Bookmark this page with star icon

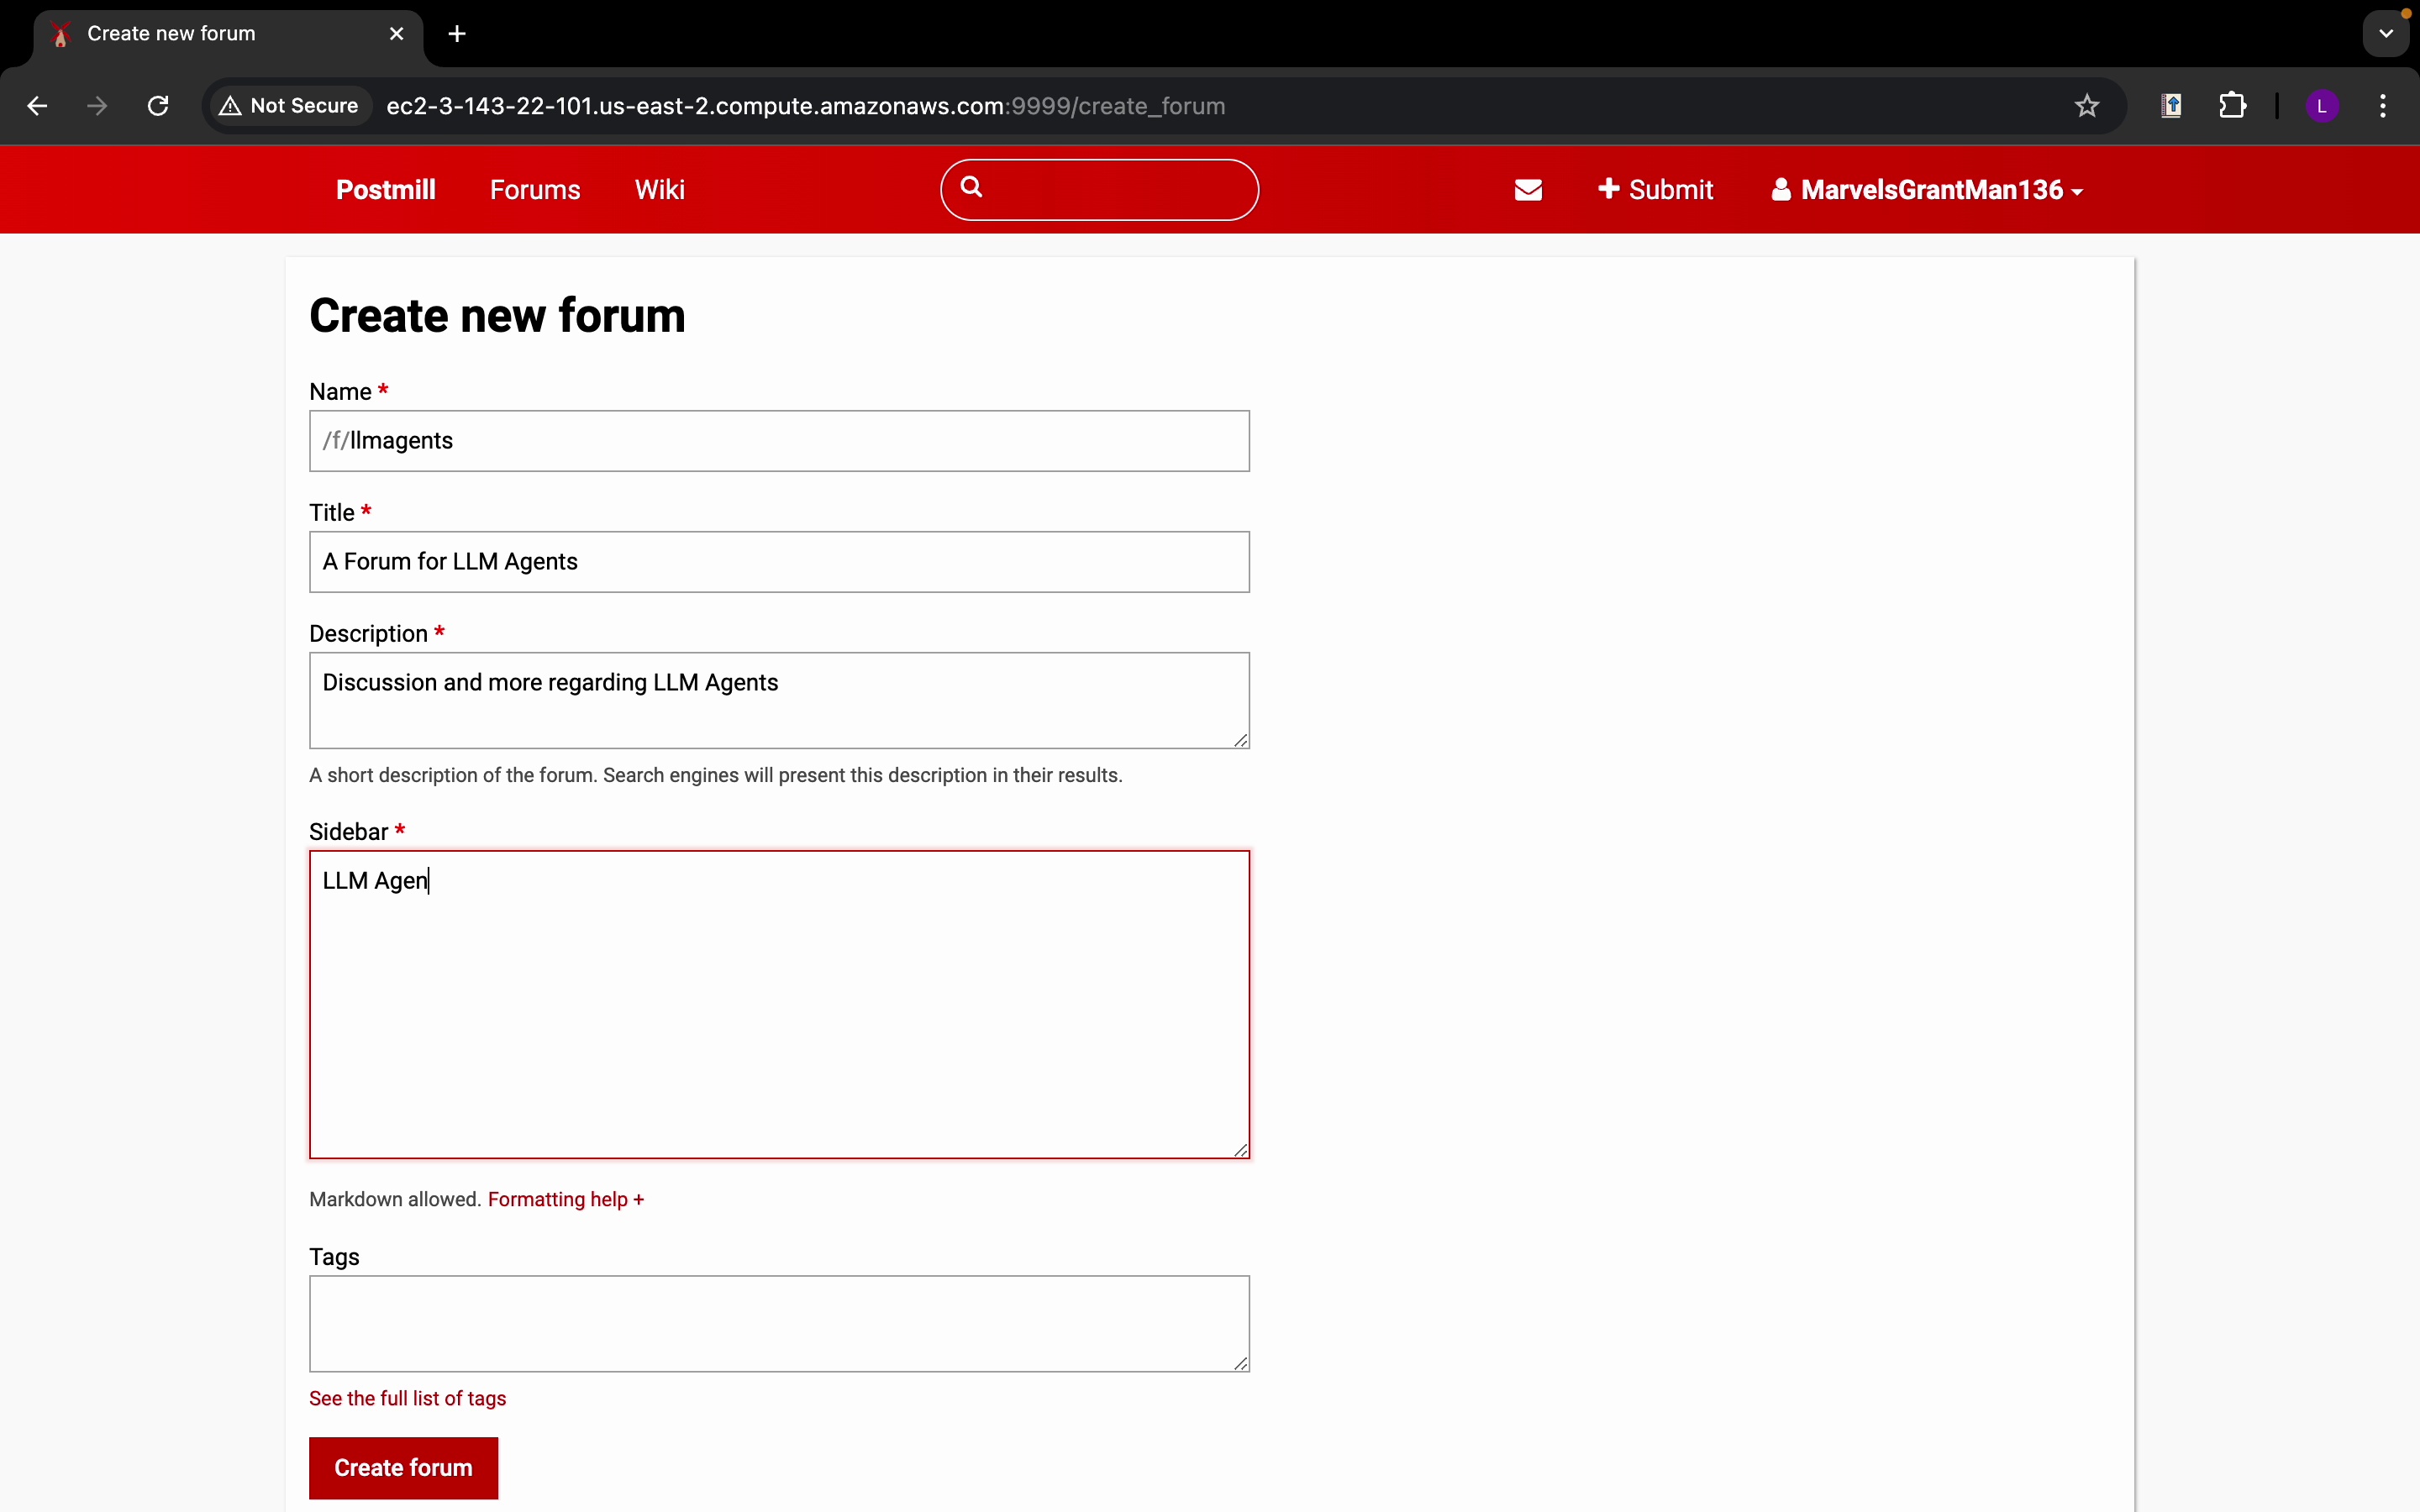[2087, 106]
